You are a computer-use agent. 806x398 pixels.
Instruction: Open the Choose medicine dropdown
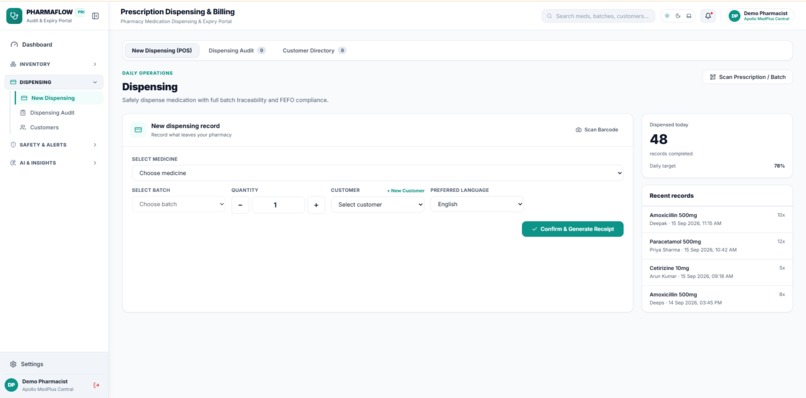click(378, 173)
